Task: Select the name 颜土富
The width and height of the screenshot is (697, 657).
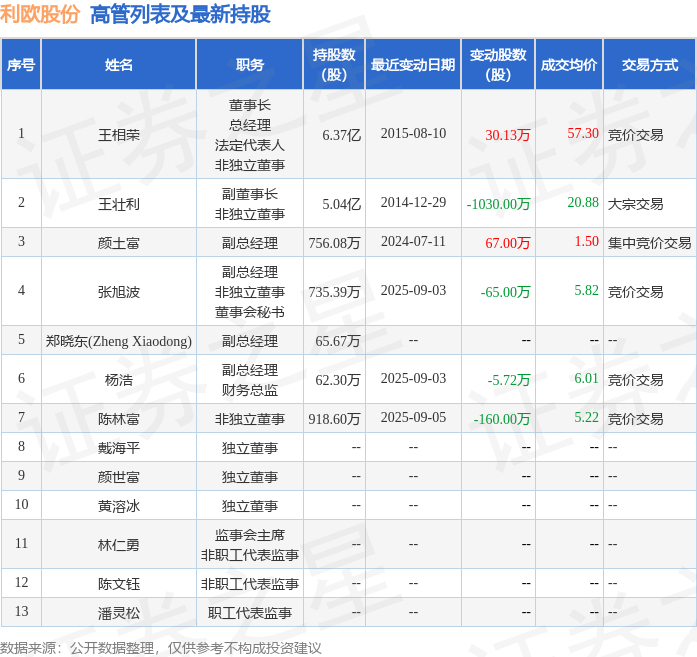Action: click(119, 243)
